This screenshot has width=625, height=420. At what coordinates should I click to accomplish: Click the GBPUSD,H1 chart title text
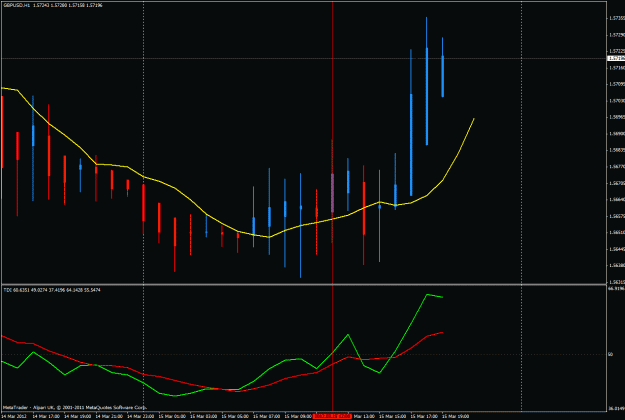pos(53,5)
